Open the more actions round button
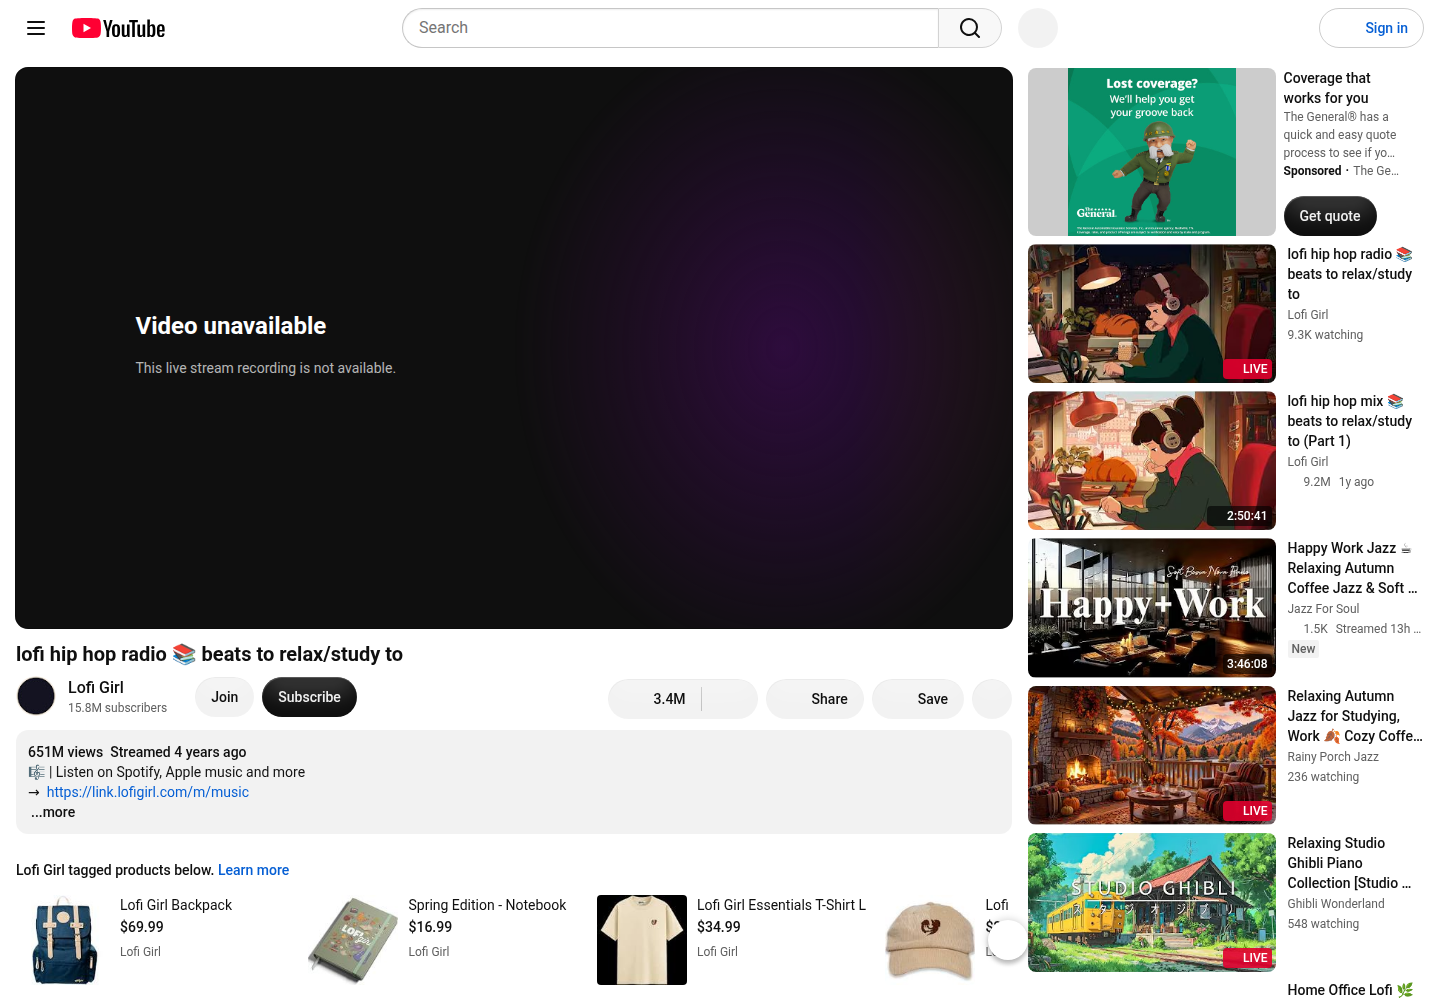 click(992, 699)
